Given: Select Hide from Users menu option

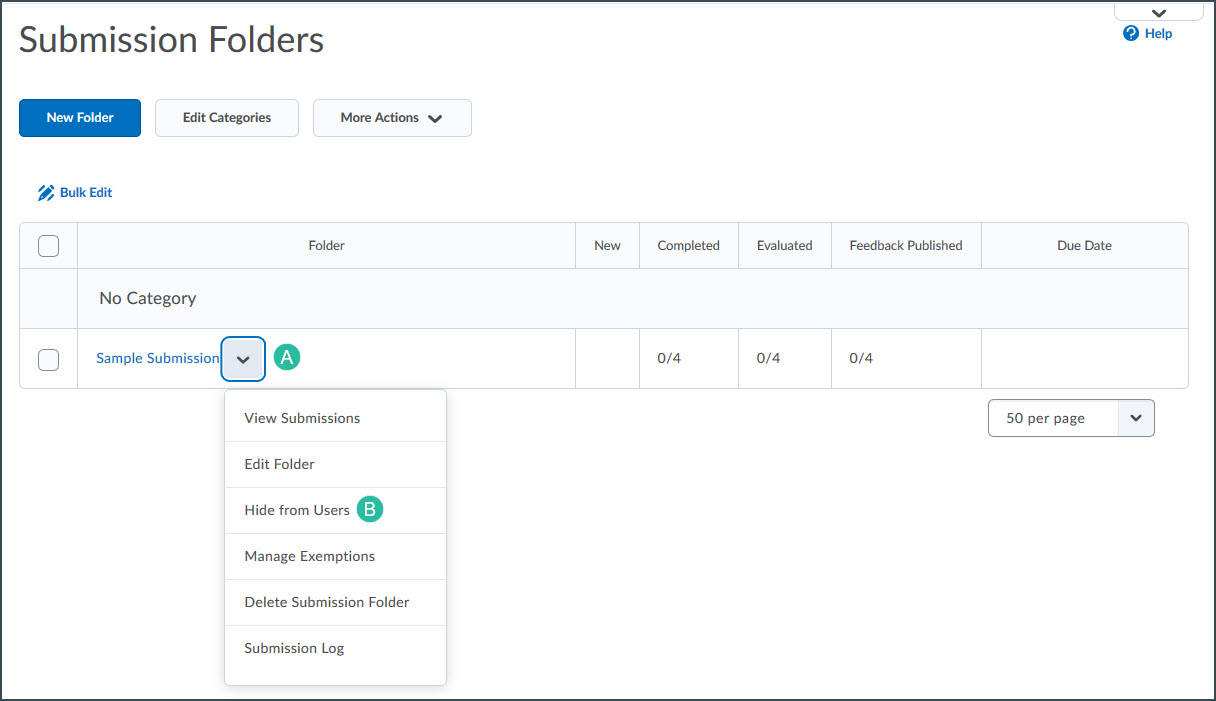Looking at the screenshot, I should click(295, 509).
